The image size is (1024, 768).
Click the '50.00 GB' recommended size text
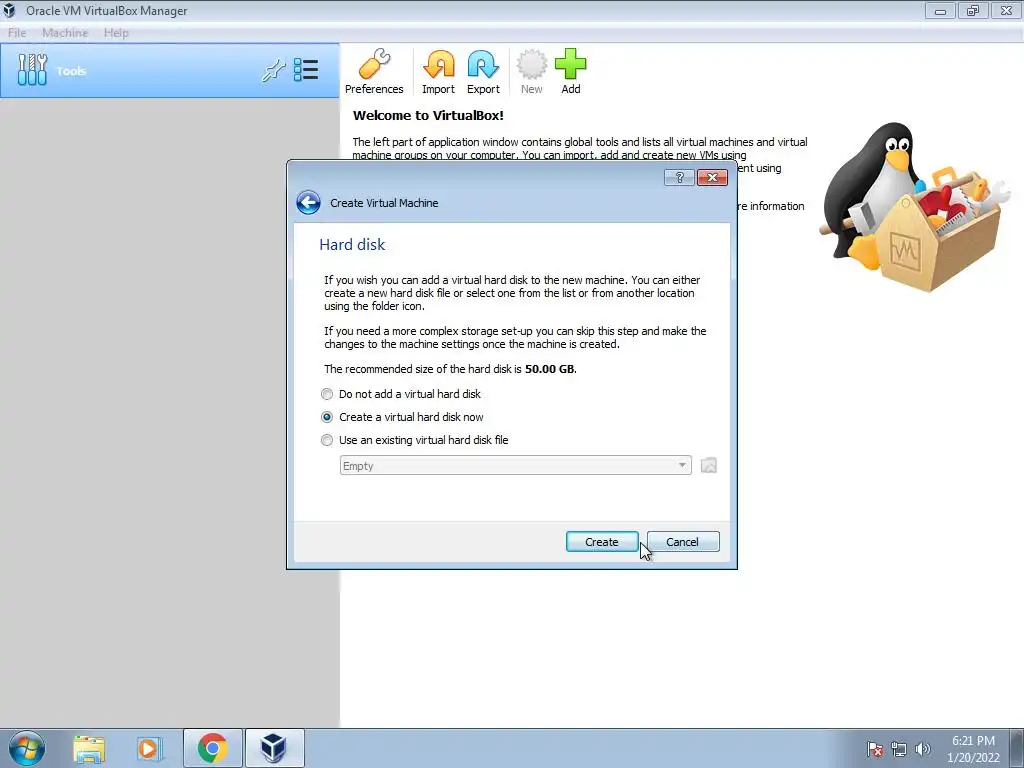(x=550, y=369)
